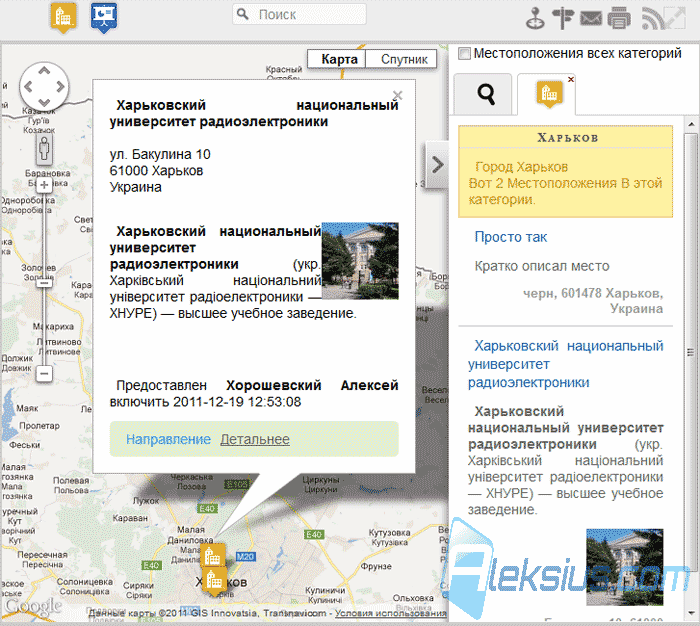Open the Детальнее link
This screenshot has width=700, height=626.
255,439
